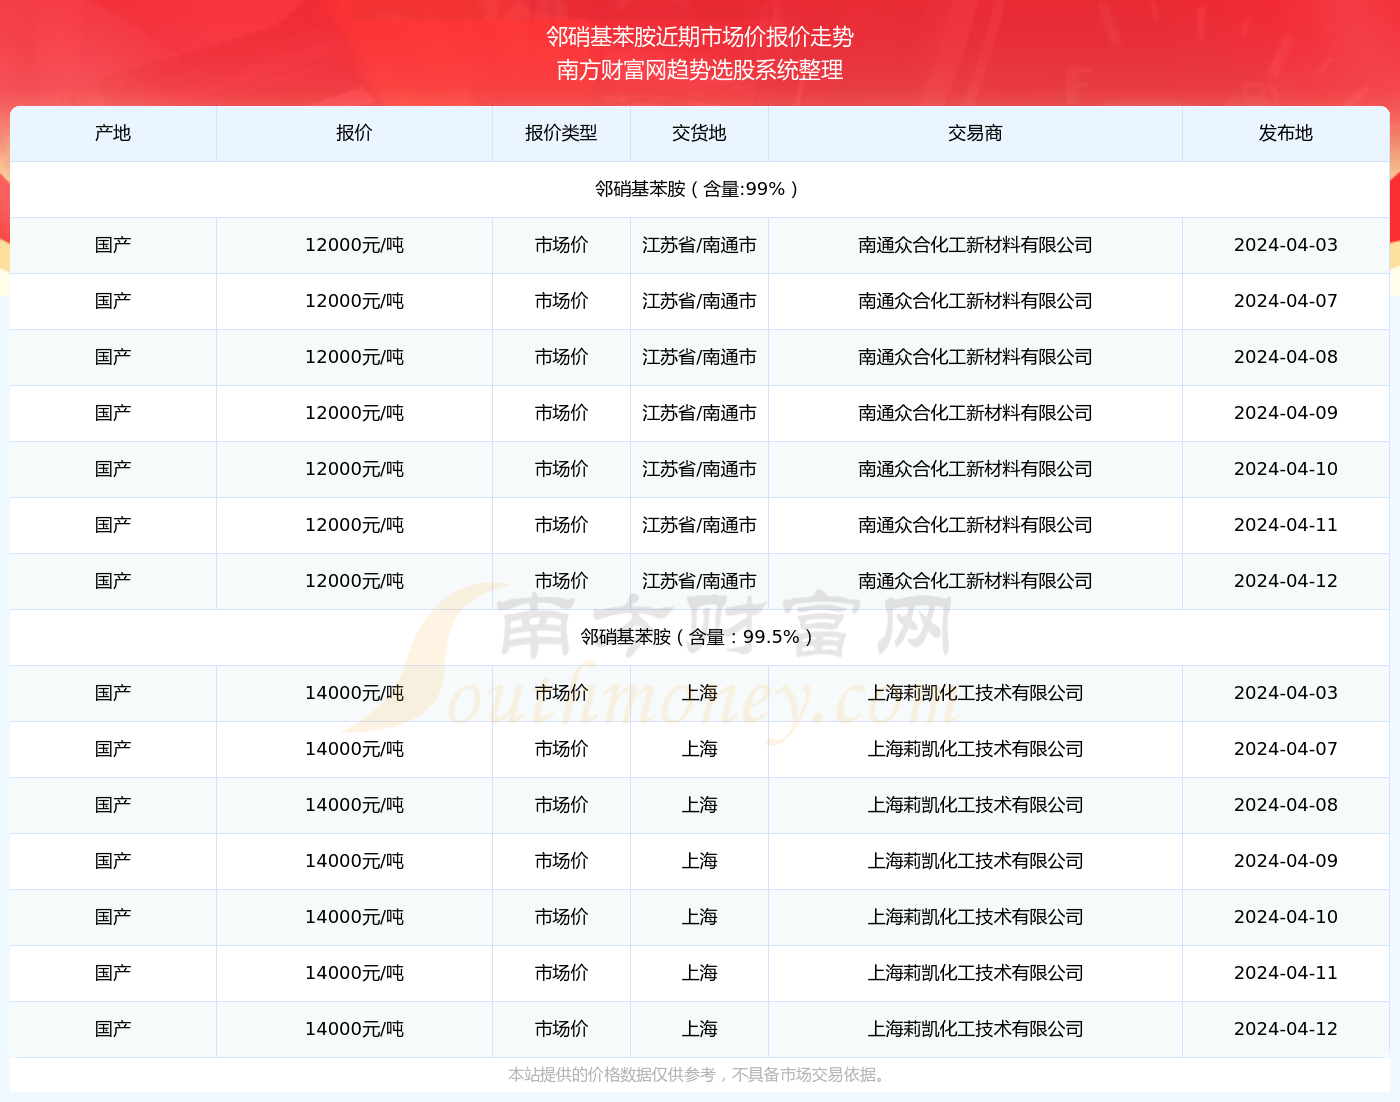Click the 报价类型 column header
This screenshot has height=1102, width=1400.
click(561, 133)
